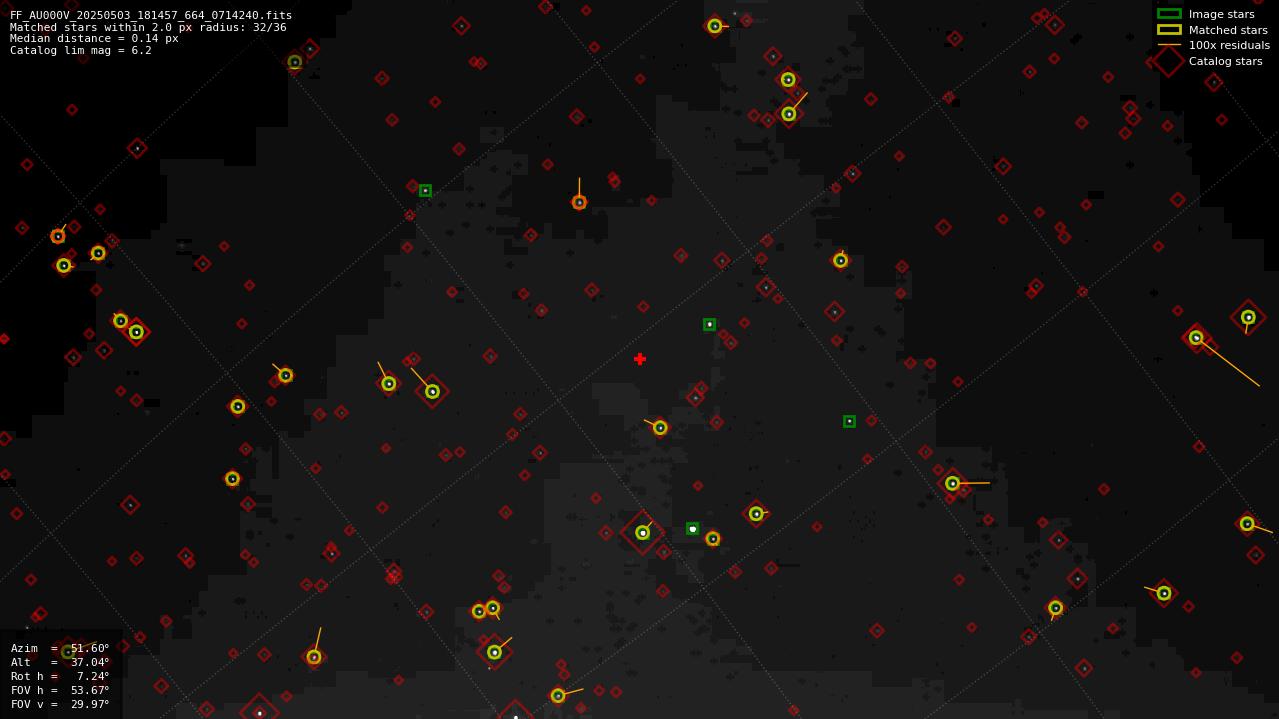This screenshot has width=1279, height=719.
Task: Click the 'Azim = 51.60°' readout
Action: [60, 648]
